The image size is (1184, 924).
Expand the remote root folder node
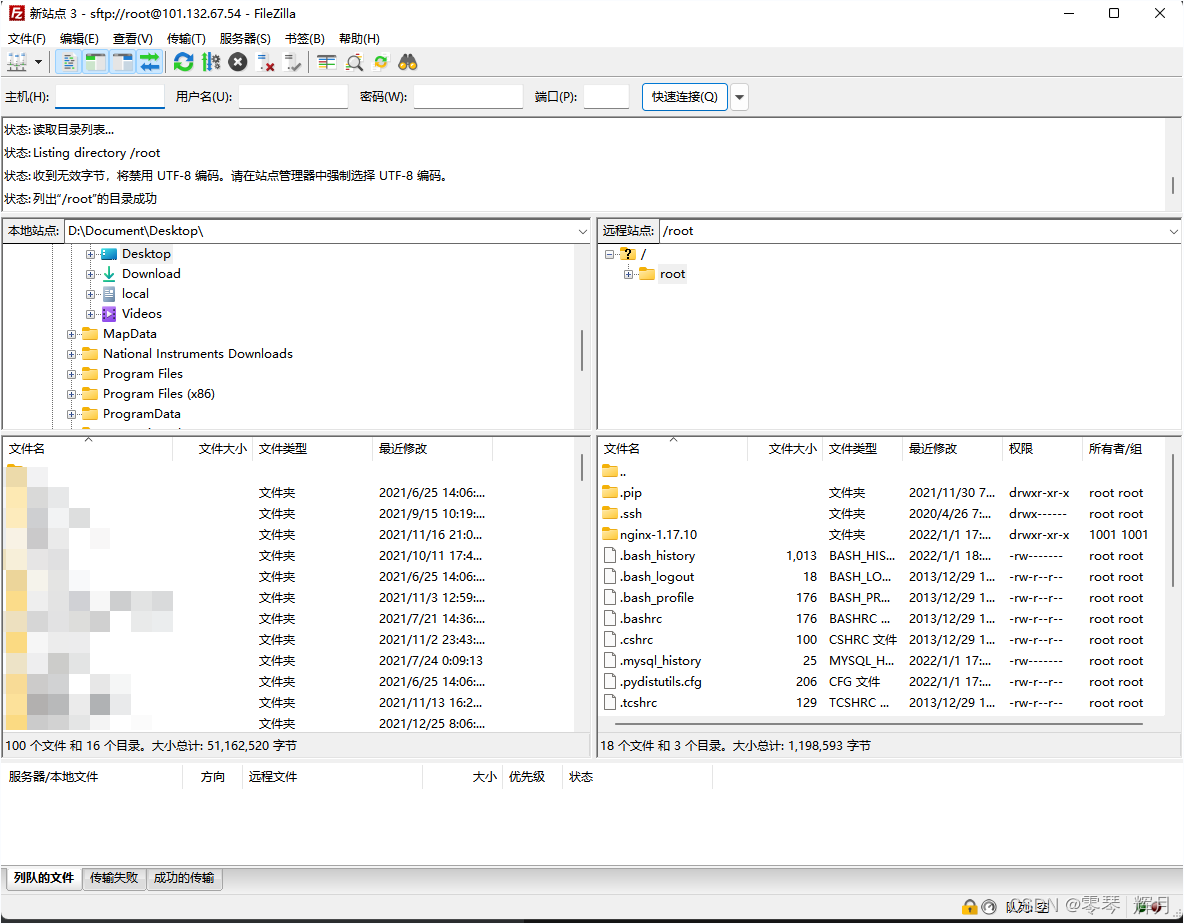[x=628, y=275]
